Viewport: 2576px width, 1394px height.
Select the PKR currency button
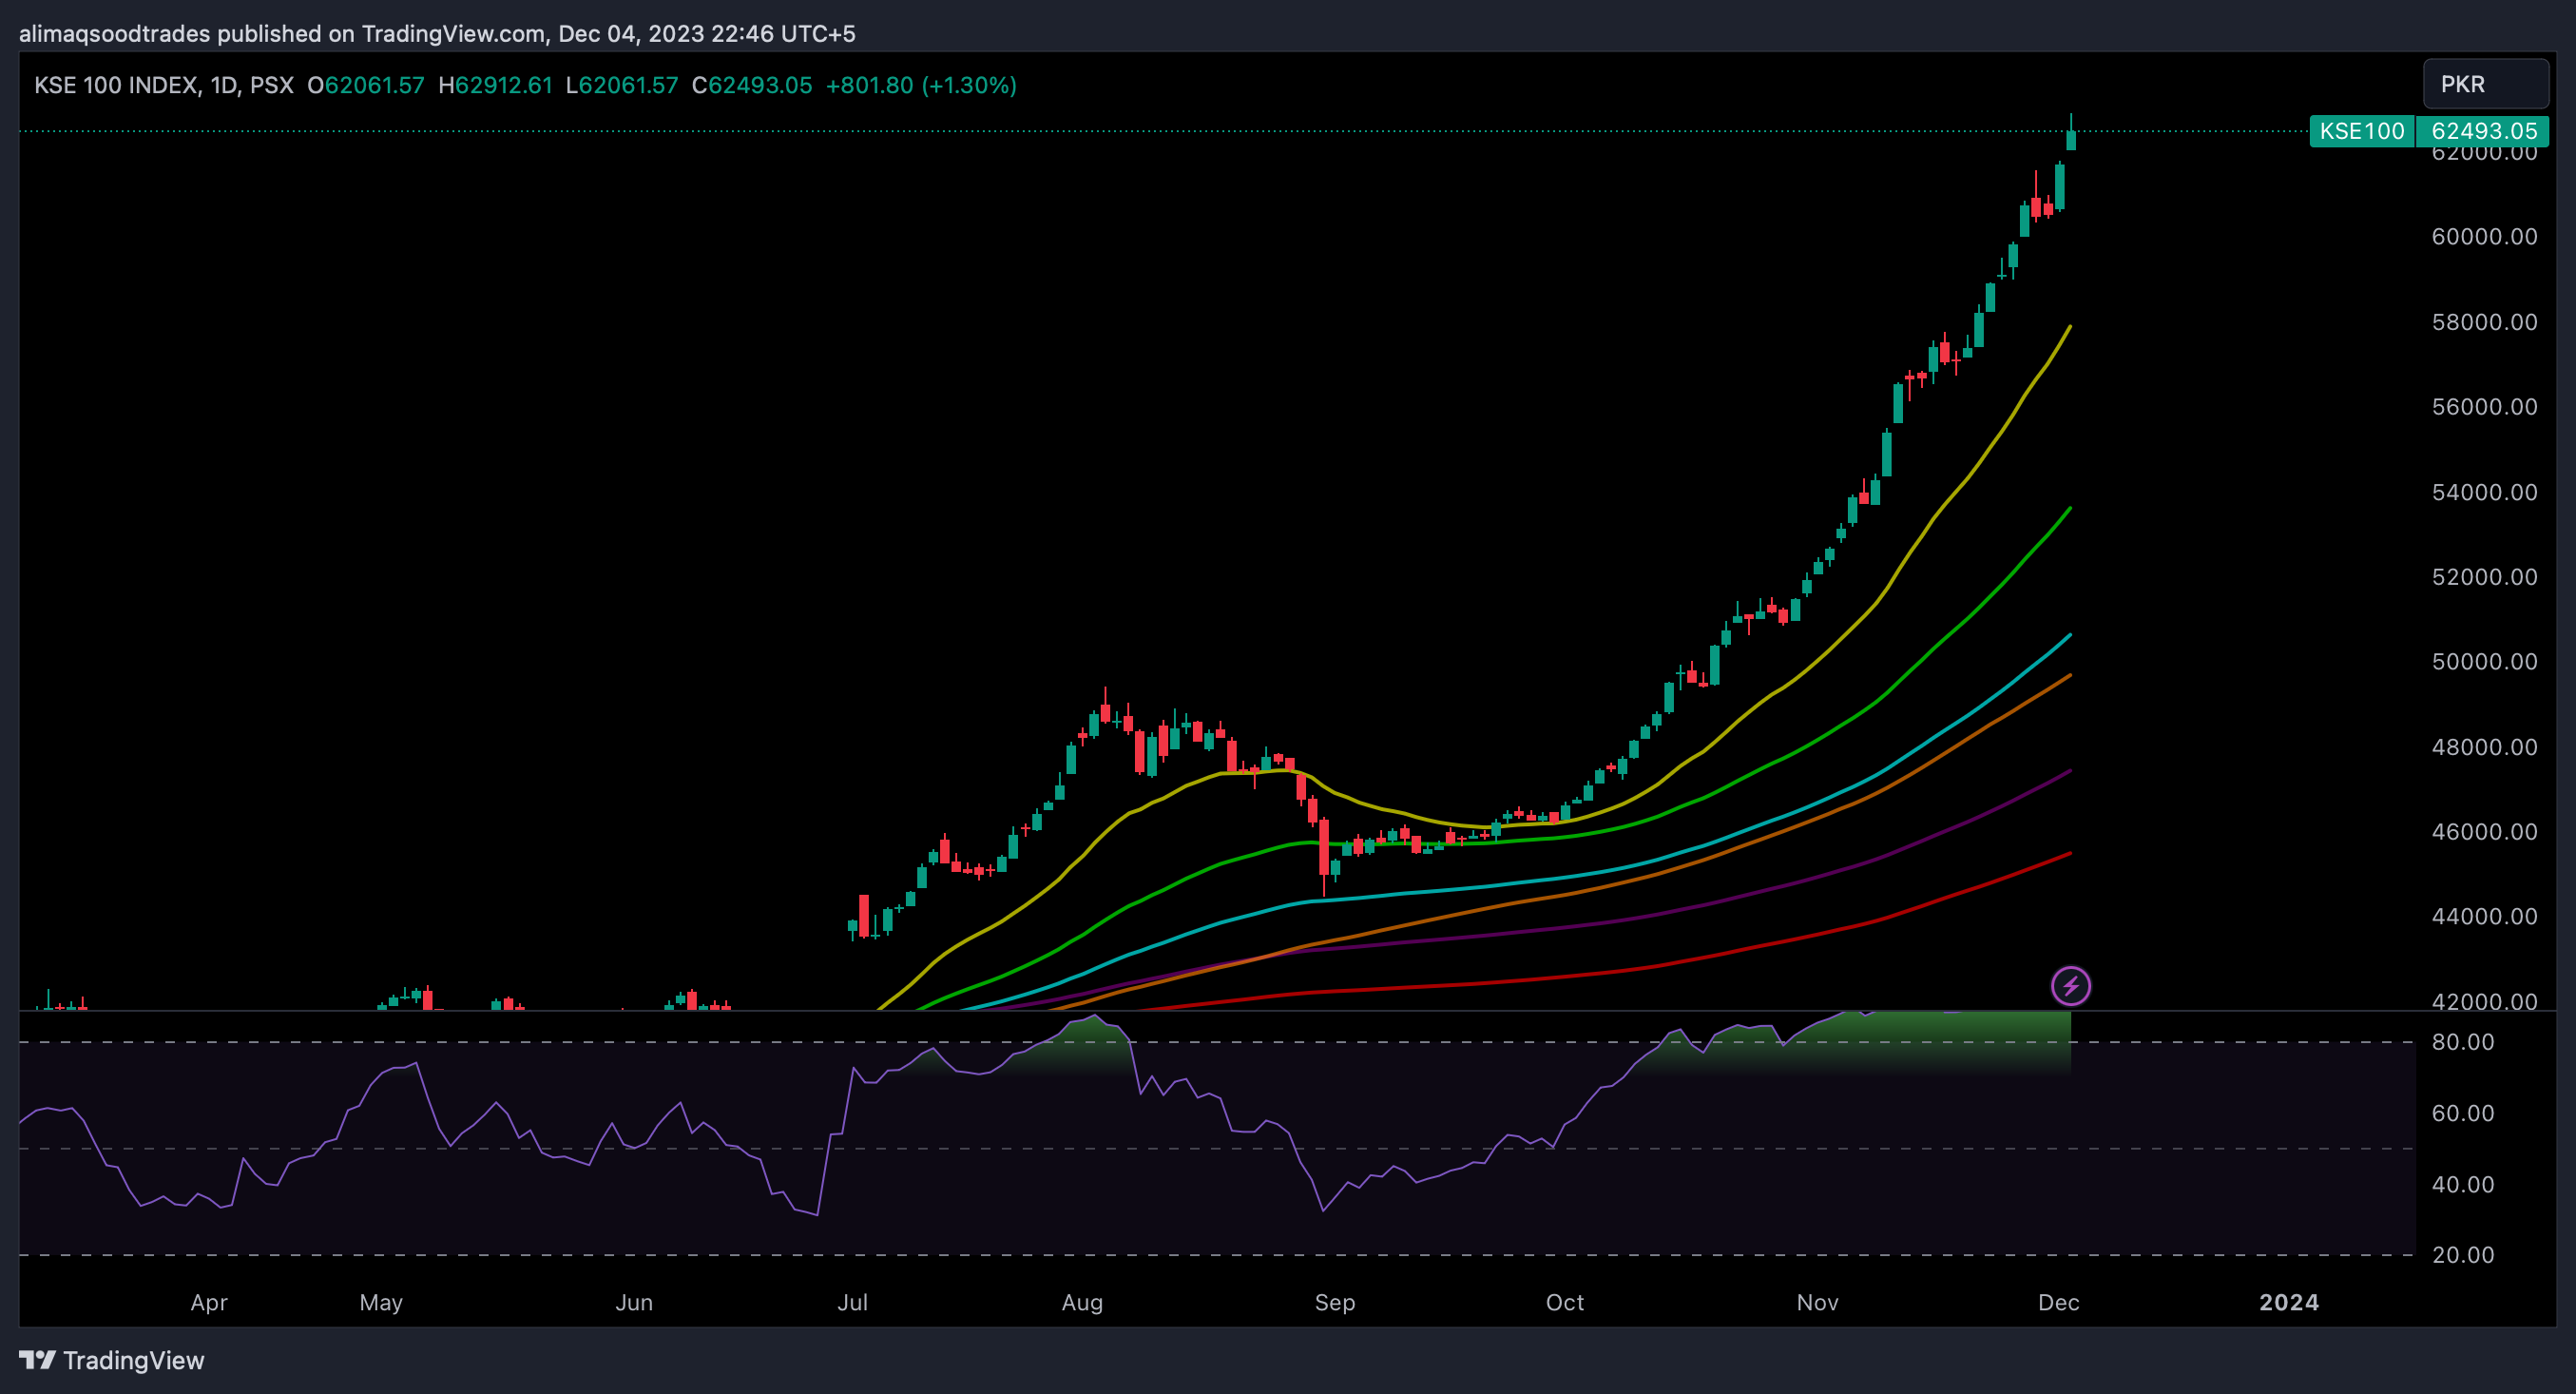tap(2485, 84)
